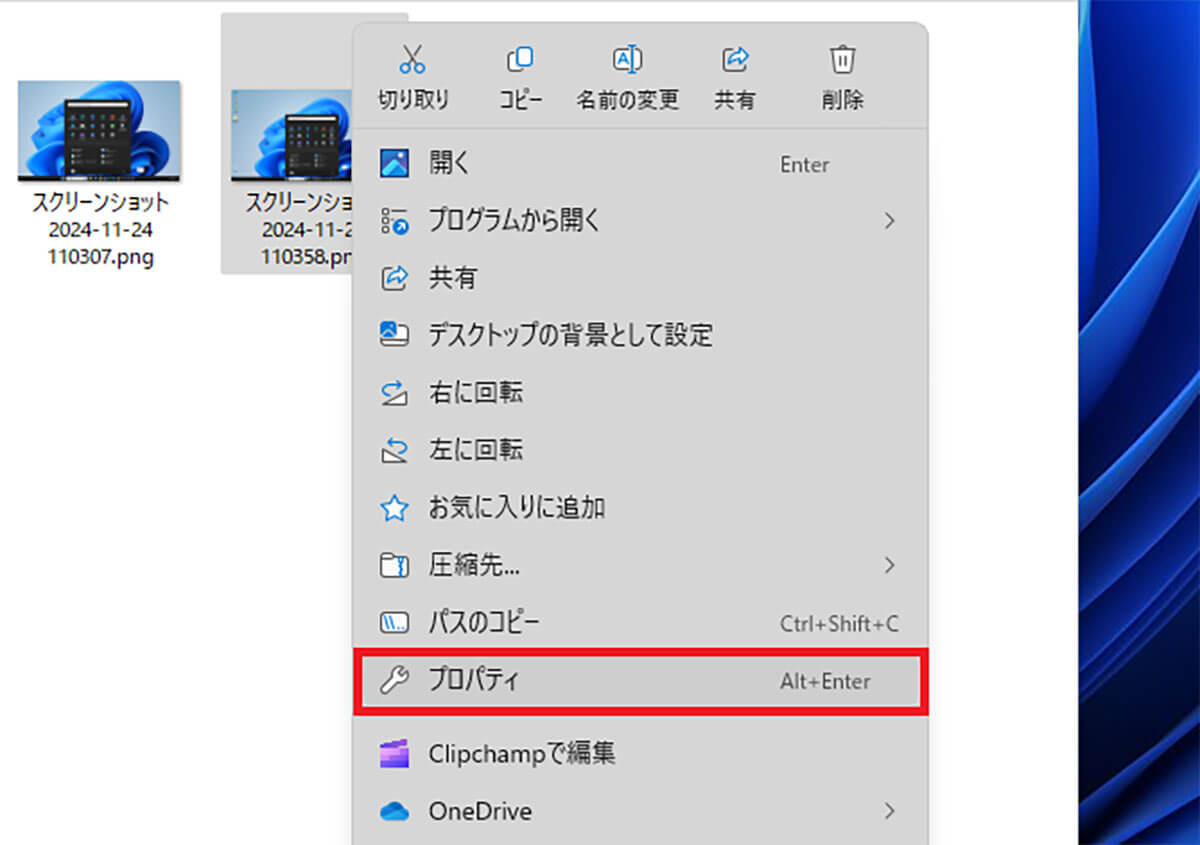
Task: Open the 圧縮先... menu entry
Action: tap(640, 566)
